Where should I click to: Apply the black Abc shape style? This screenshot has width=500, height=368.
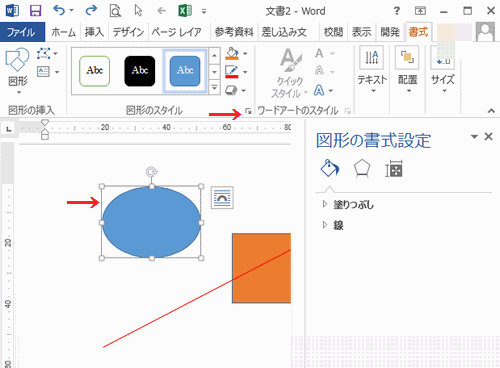[140, 71]
